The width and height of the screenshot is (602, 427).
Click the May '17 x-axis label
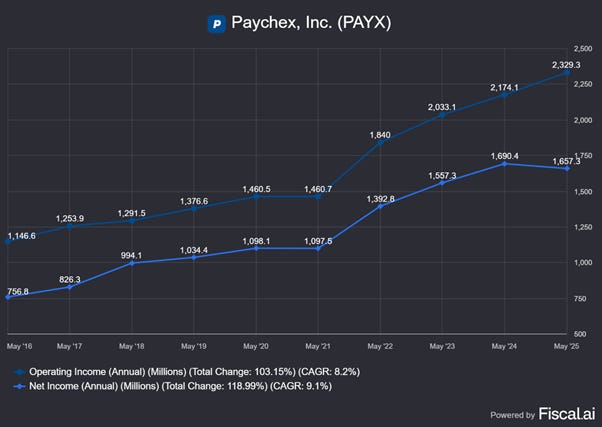tap(69, 346)
